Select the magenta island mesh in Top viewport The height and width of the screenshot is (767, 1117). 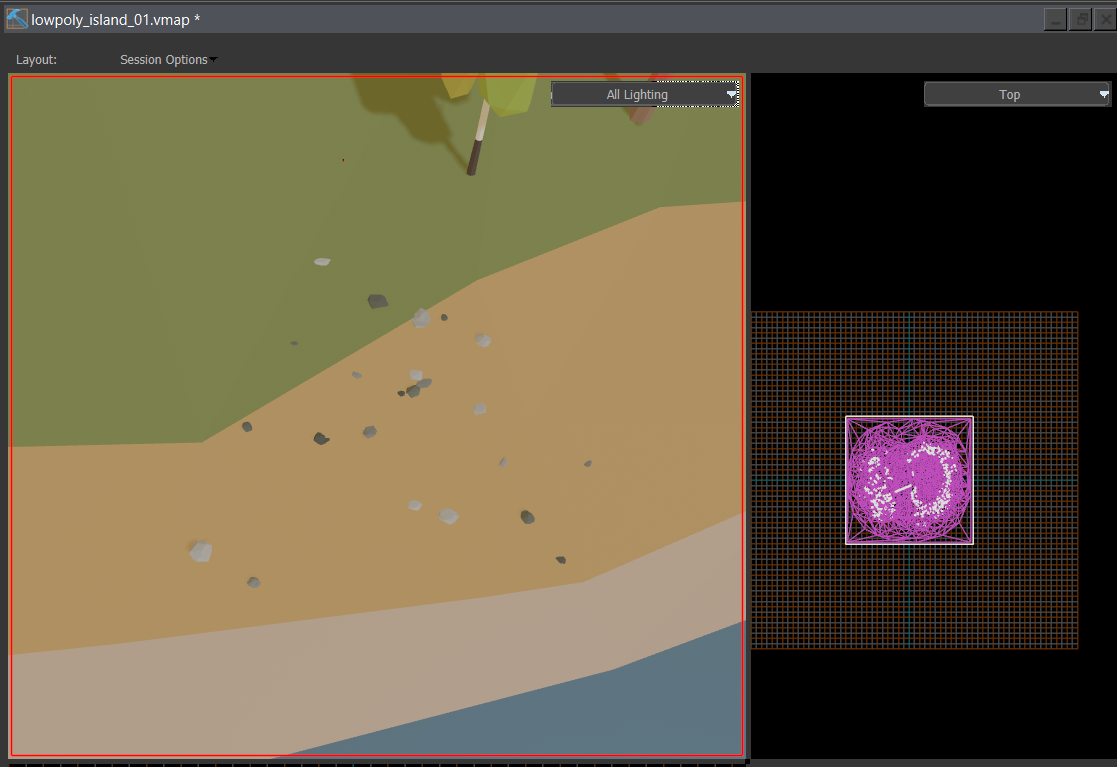tap(908, 480)
